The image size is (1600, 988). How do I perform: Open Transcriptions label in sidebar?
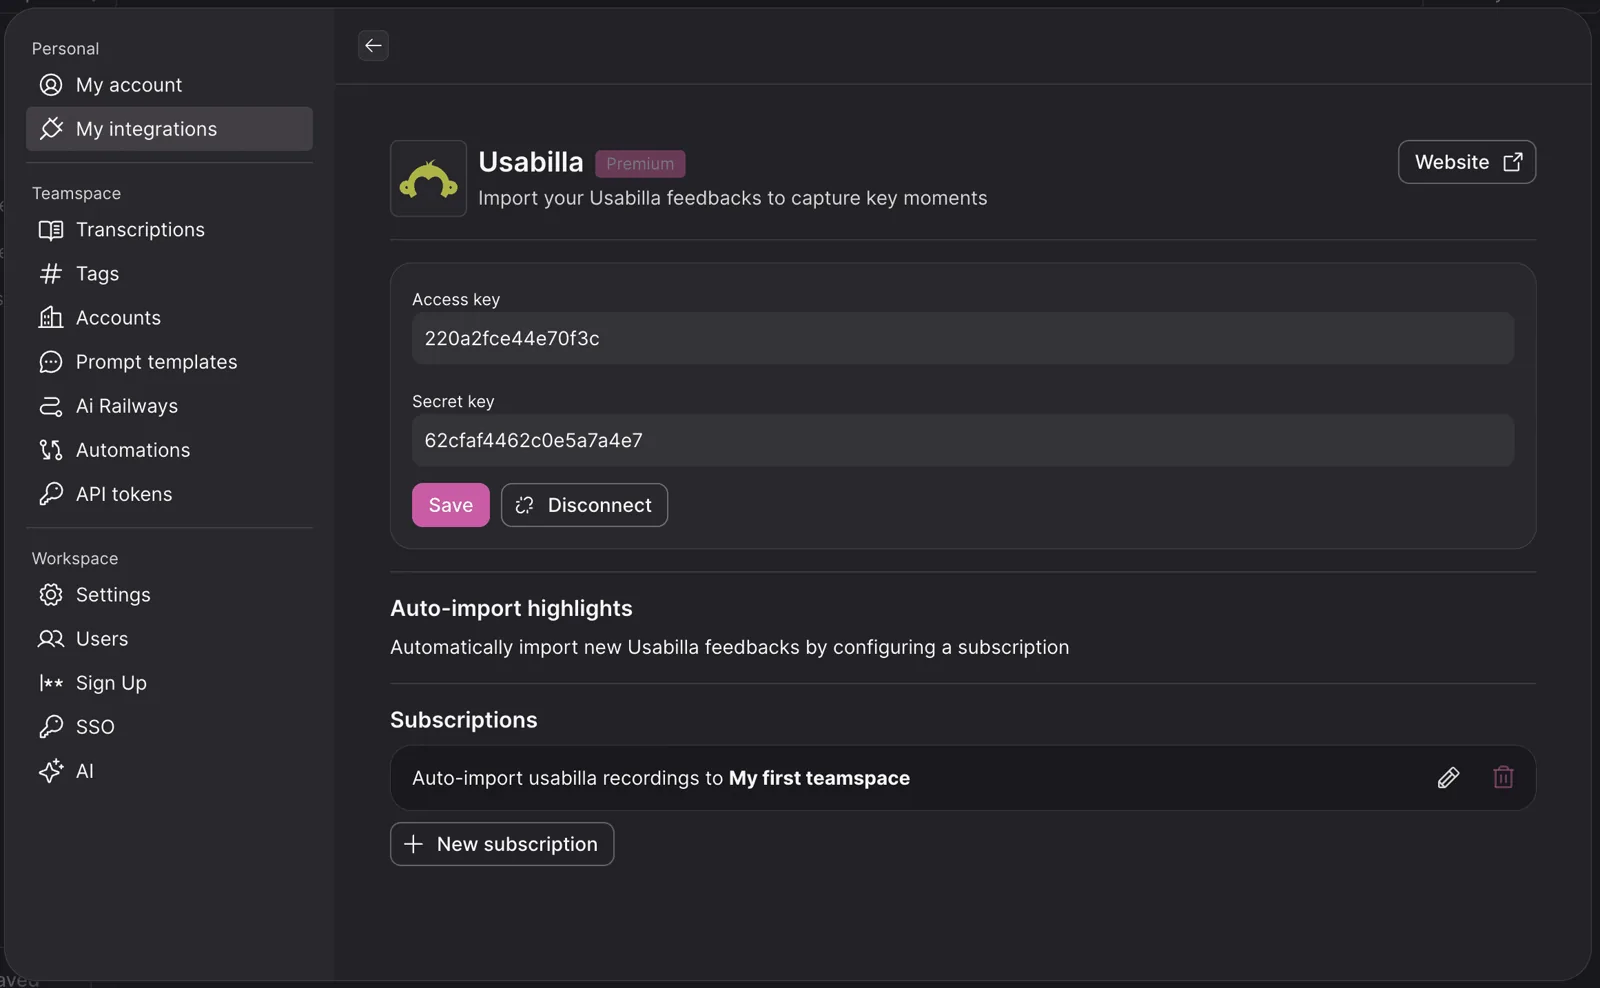pos(140,230)
